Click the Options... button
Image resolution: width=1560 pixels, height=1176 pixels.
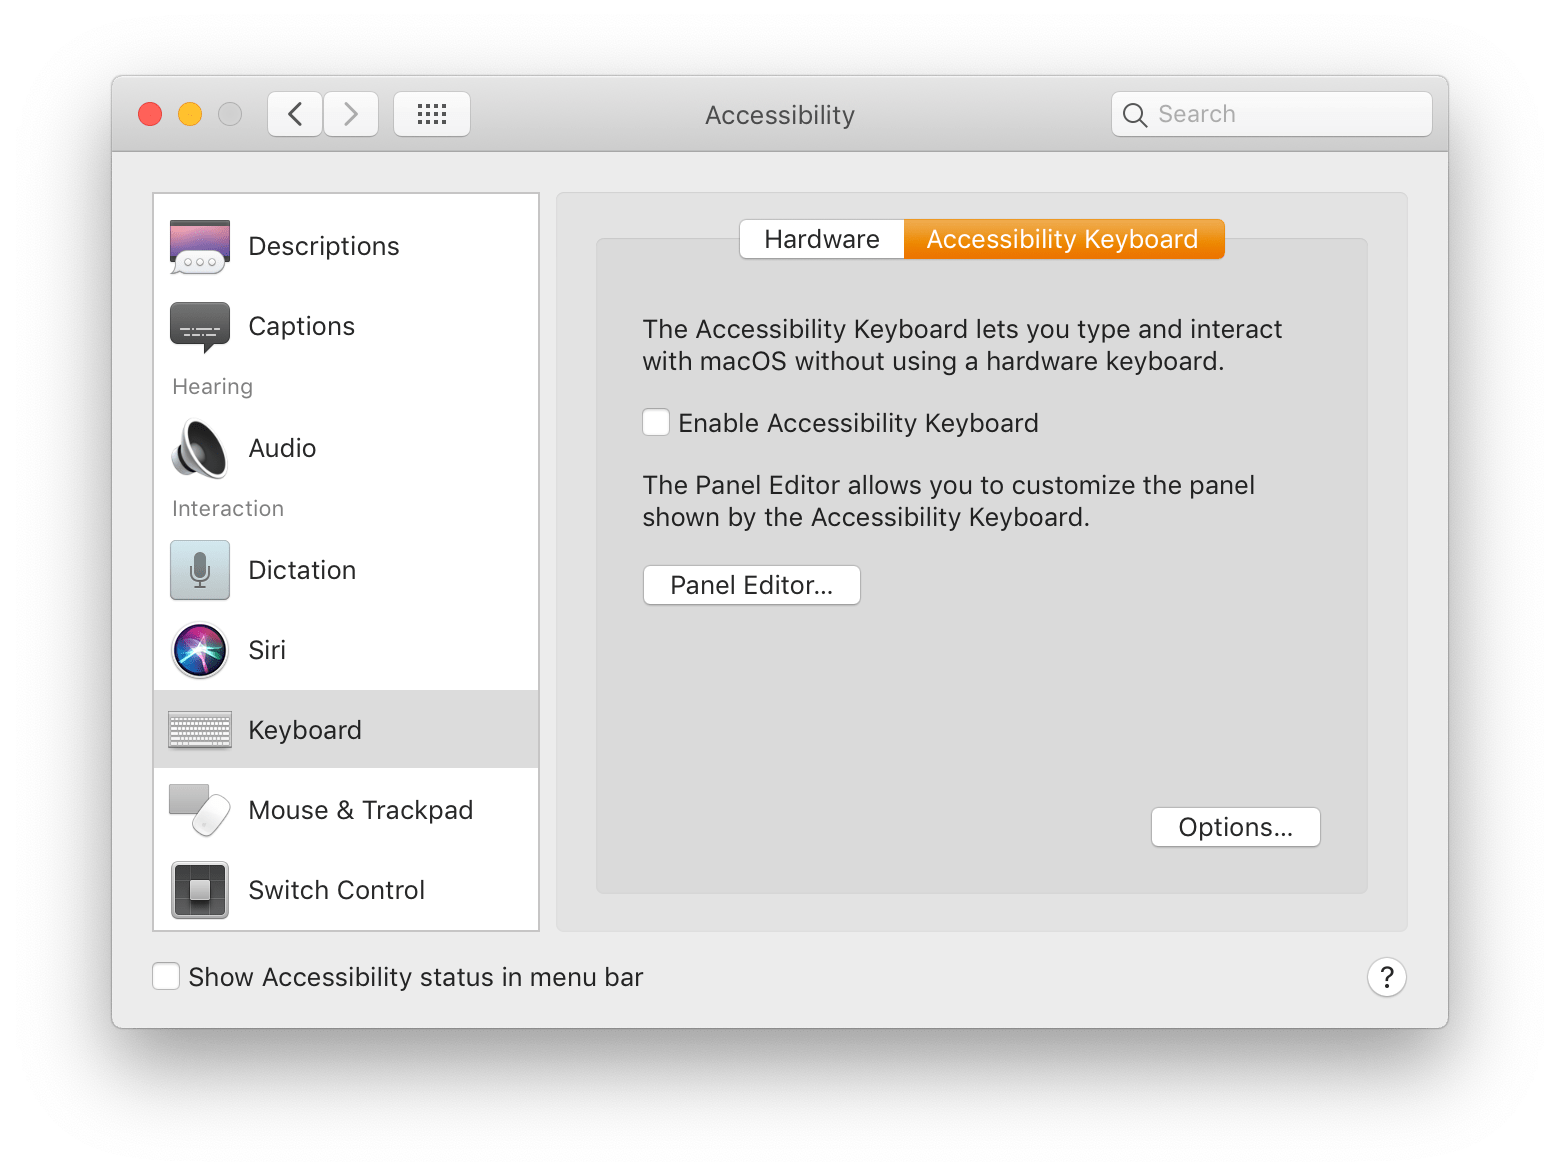coord(1236,827)
